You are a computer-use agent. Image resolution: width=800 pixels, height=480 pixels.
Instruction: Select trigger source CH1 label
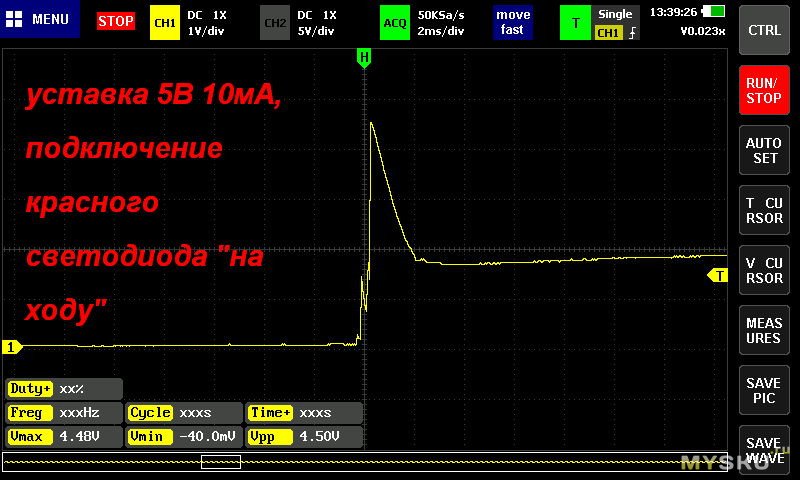(608, 33)
